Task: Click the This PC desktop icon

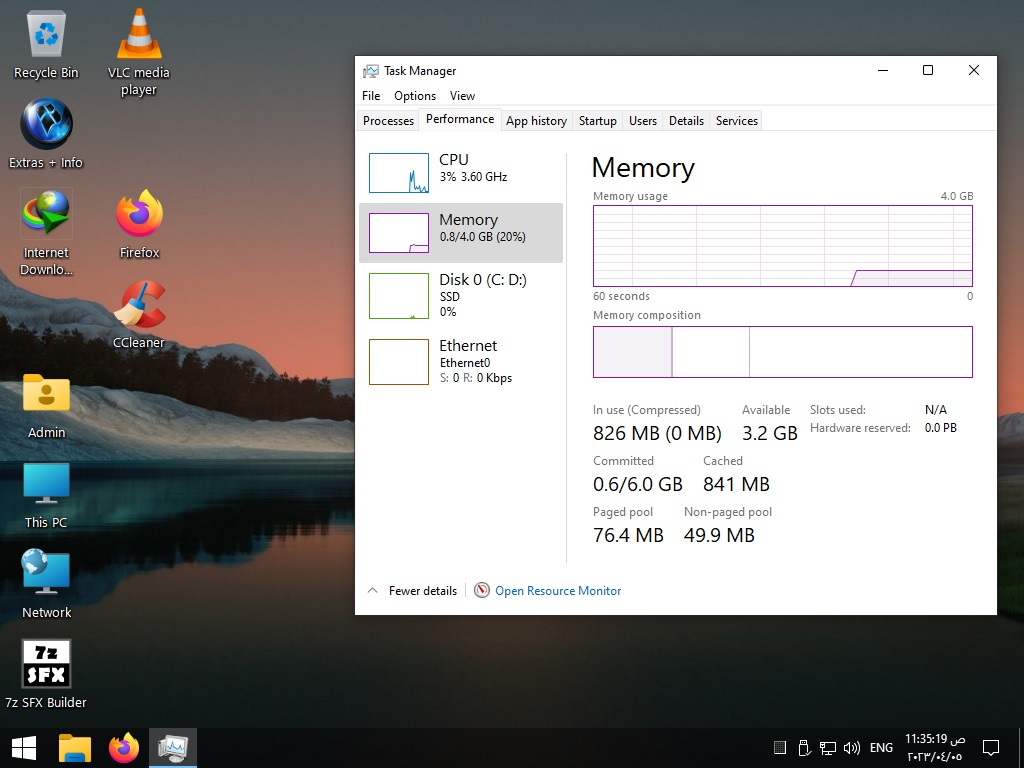Action: click(x=46, y=495)
